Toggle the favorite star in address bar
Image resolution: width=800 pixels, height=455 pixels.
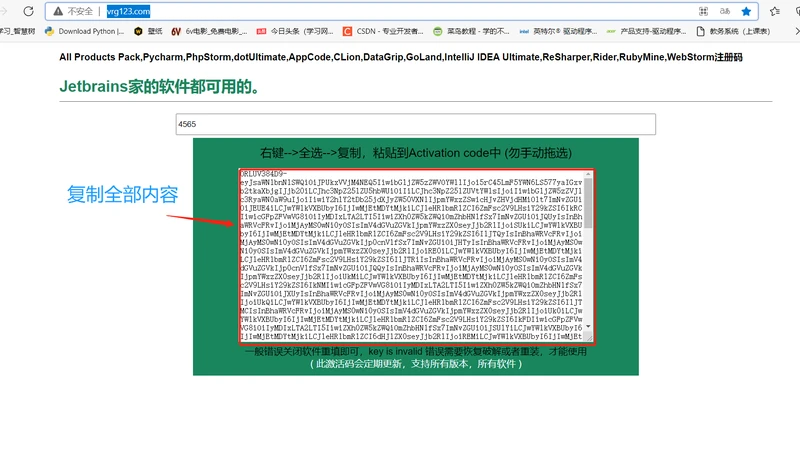click(x=746, y=12)
